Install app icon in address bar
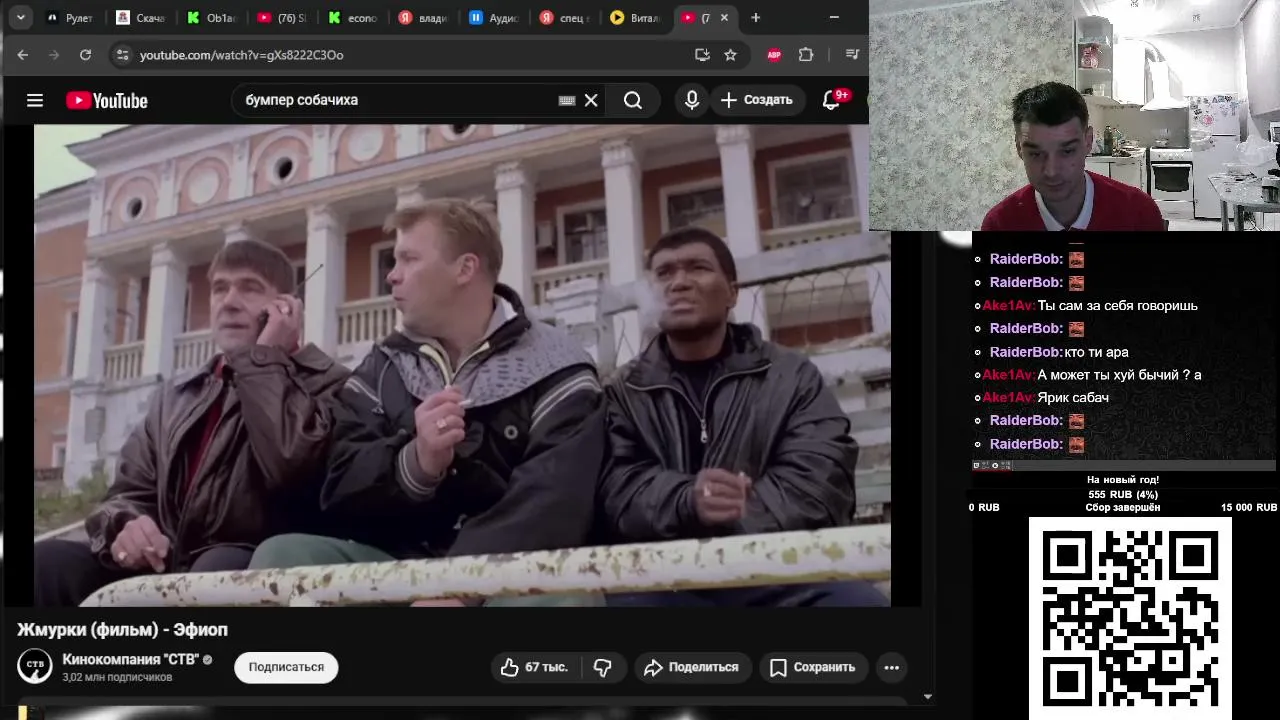Screen dimensions: 1280x720 pyautogui.click(x=702, y=55)
